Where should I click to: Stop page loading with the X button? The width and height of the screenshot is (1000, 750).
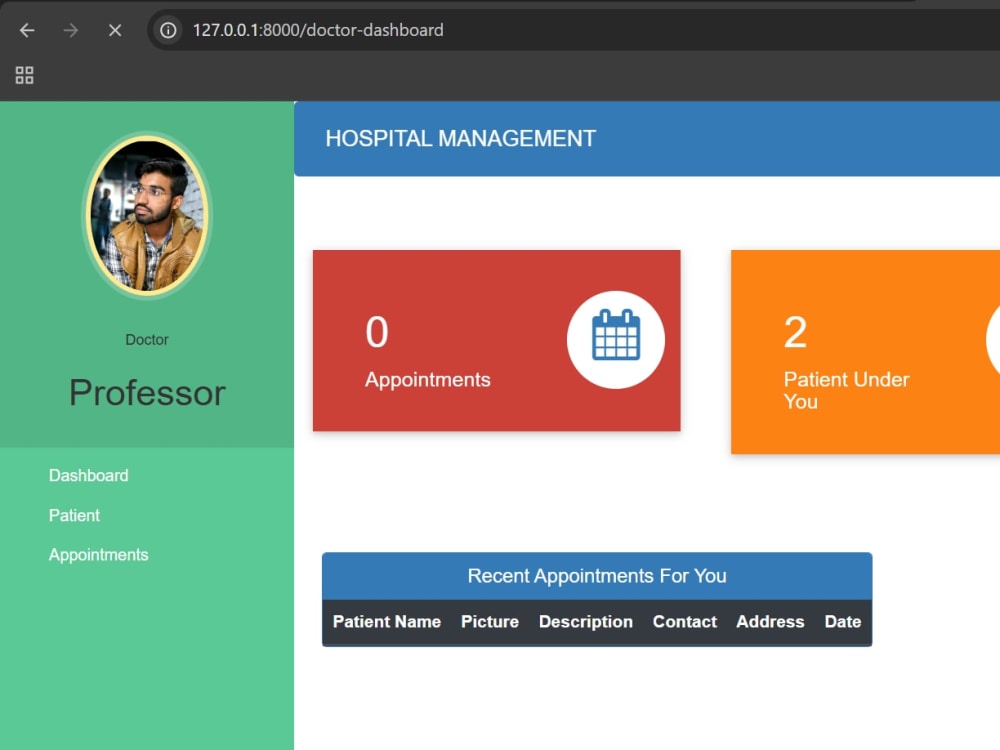click(x=115, y=30)
